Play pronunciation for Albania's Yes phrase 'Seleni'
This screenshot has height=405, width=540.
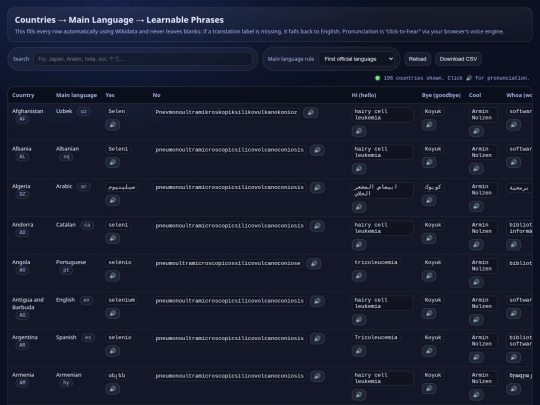click(x=113, y=162)
